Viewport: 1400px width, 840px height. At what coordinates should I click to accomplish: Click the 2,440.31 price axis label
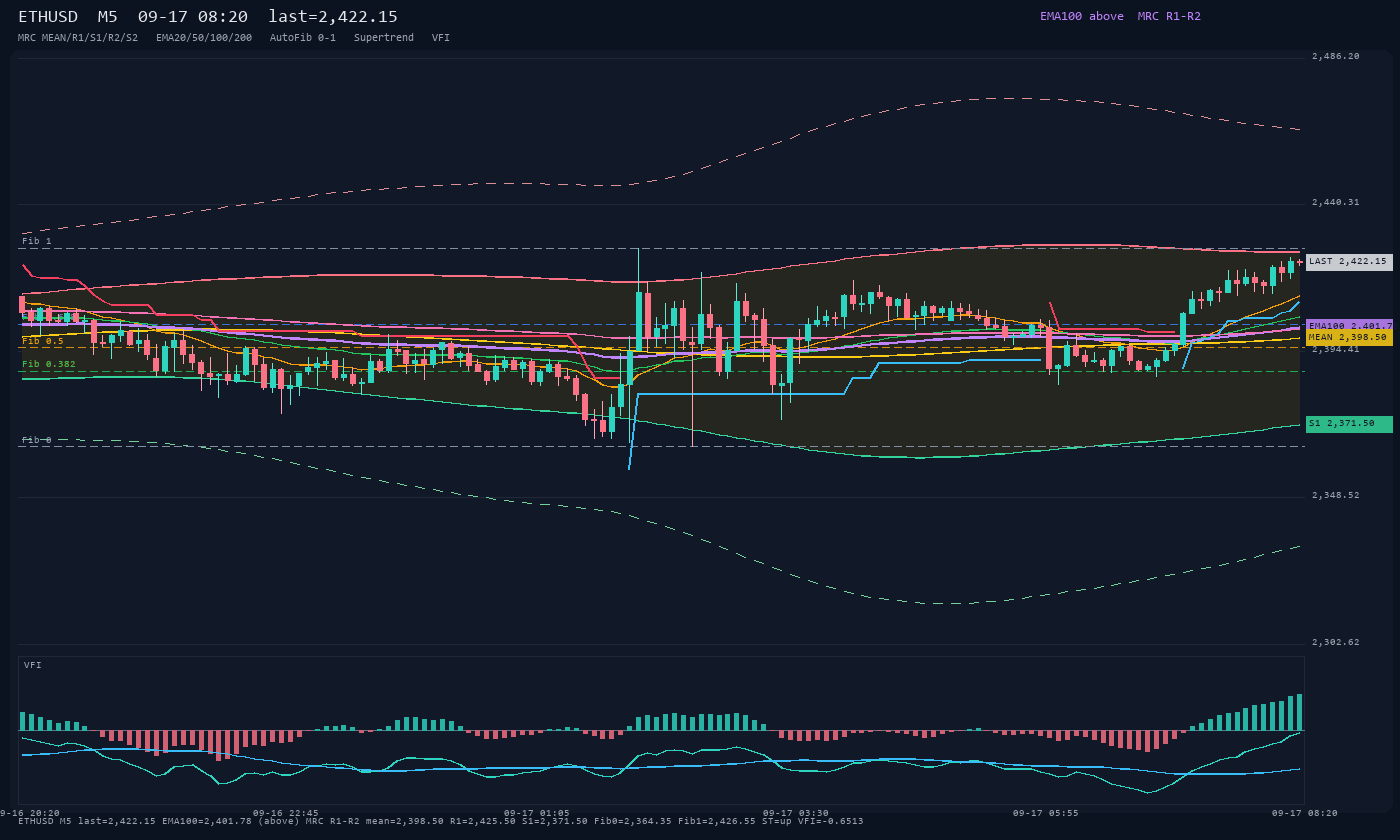tap(1336, 203)
